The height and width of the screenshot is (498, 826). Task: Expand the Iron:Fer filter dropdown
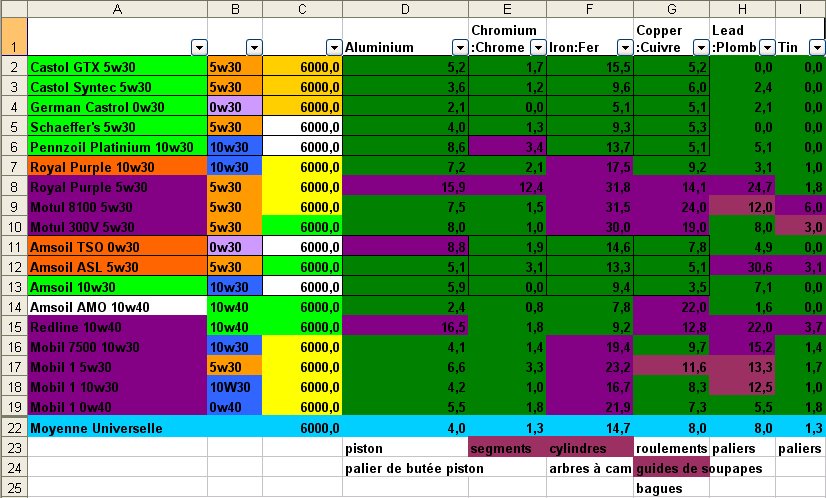click(622, 47)
